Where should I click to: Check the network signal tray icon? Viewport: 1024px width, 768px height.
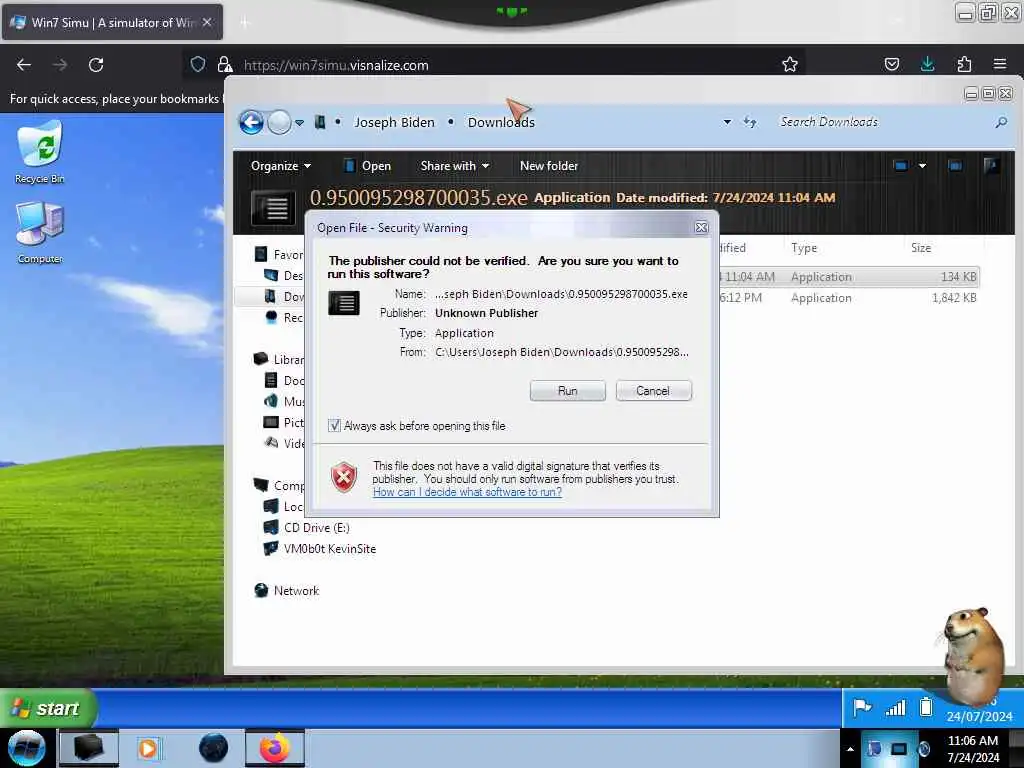(895, 707)
